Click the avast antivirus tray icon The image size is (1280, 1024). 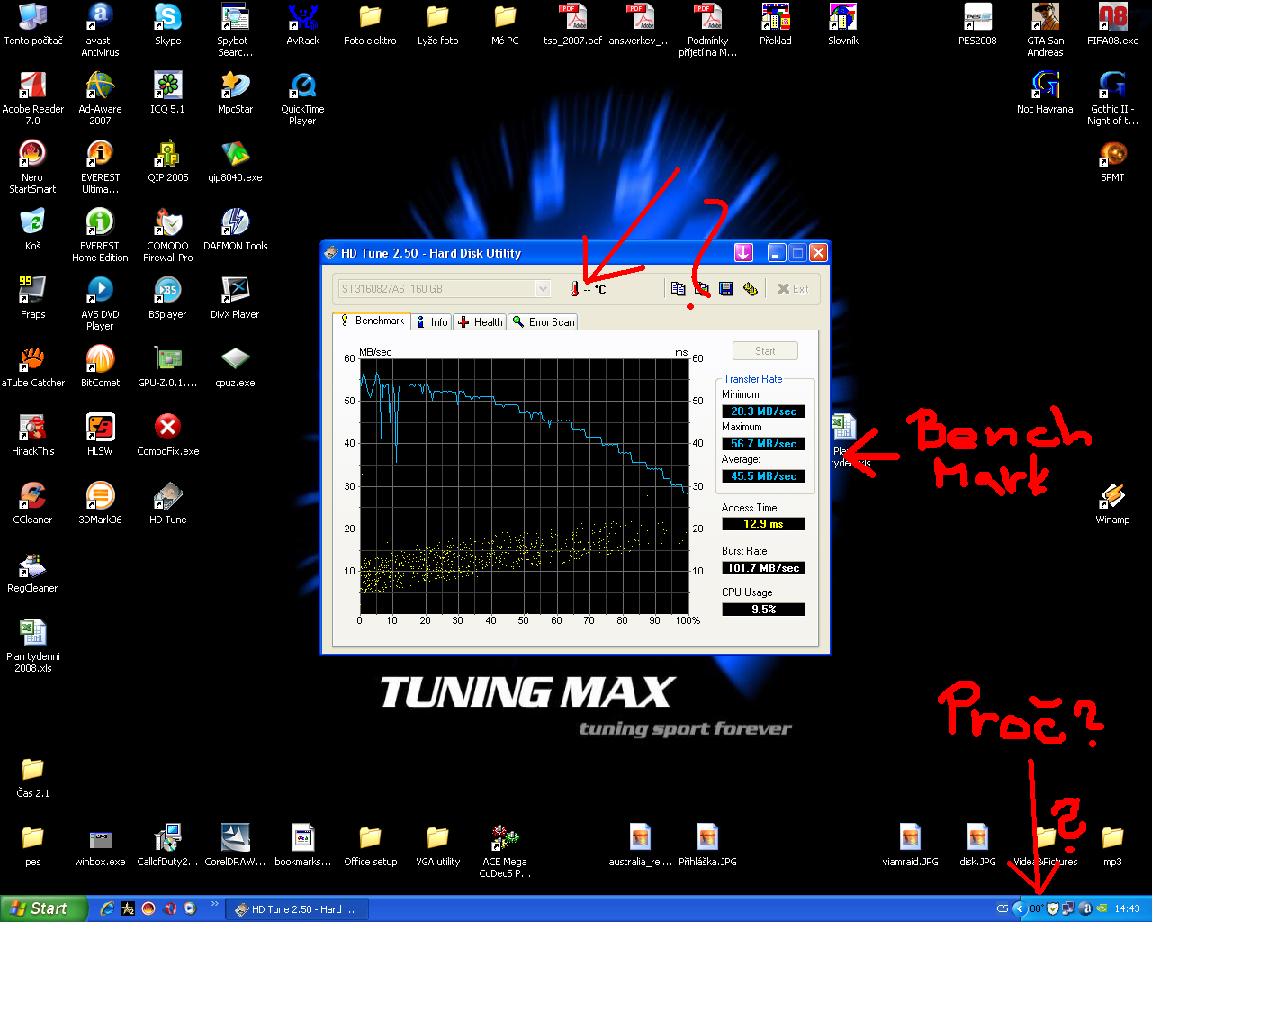coord(1085,909)
